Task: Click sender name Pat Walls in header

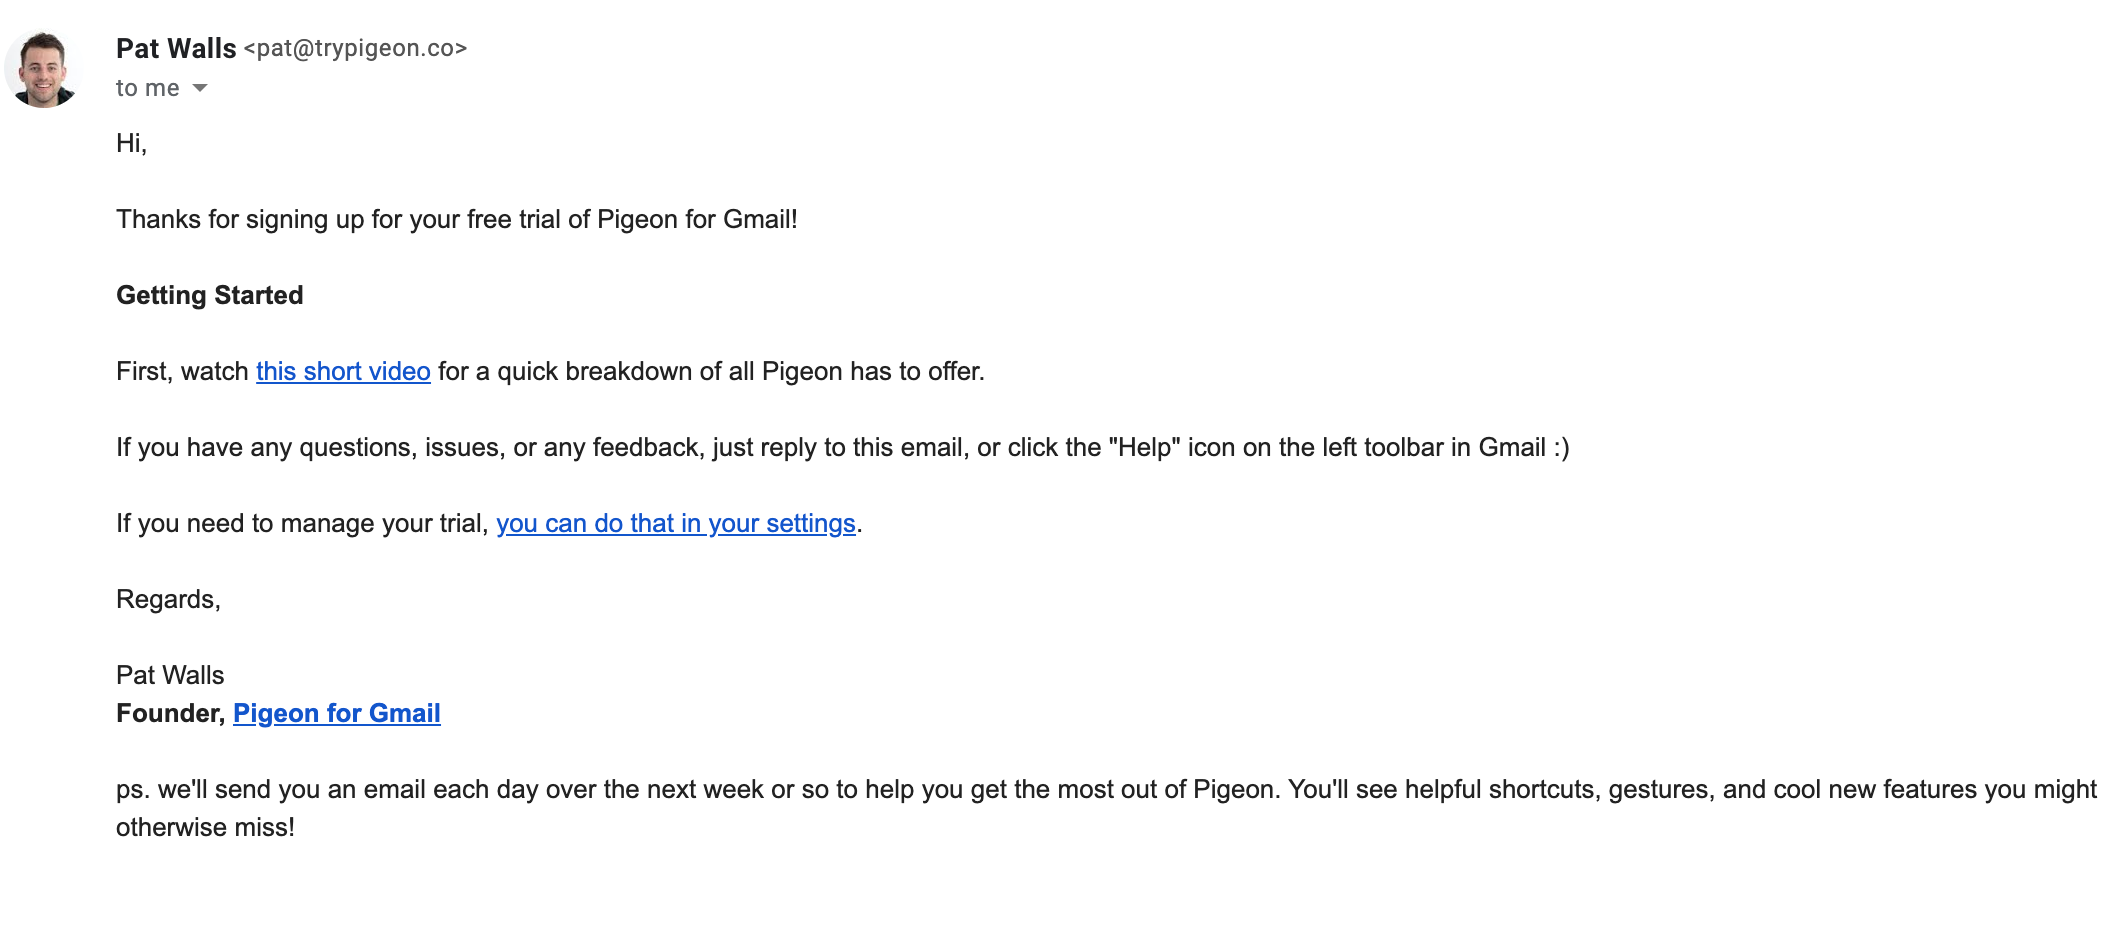Action: [x=176, y=48]
